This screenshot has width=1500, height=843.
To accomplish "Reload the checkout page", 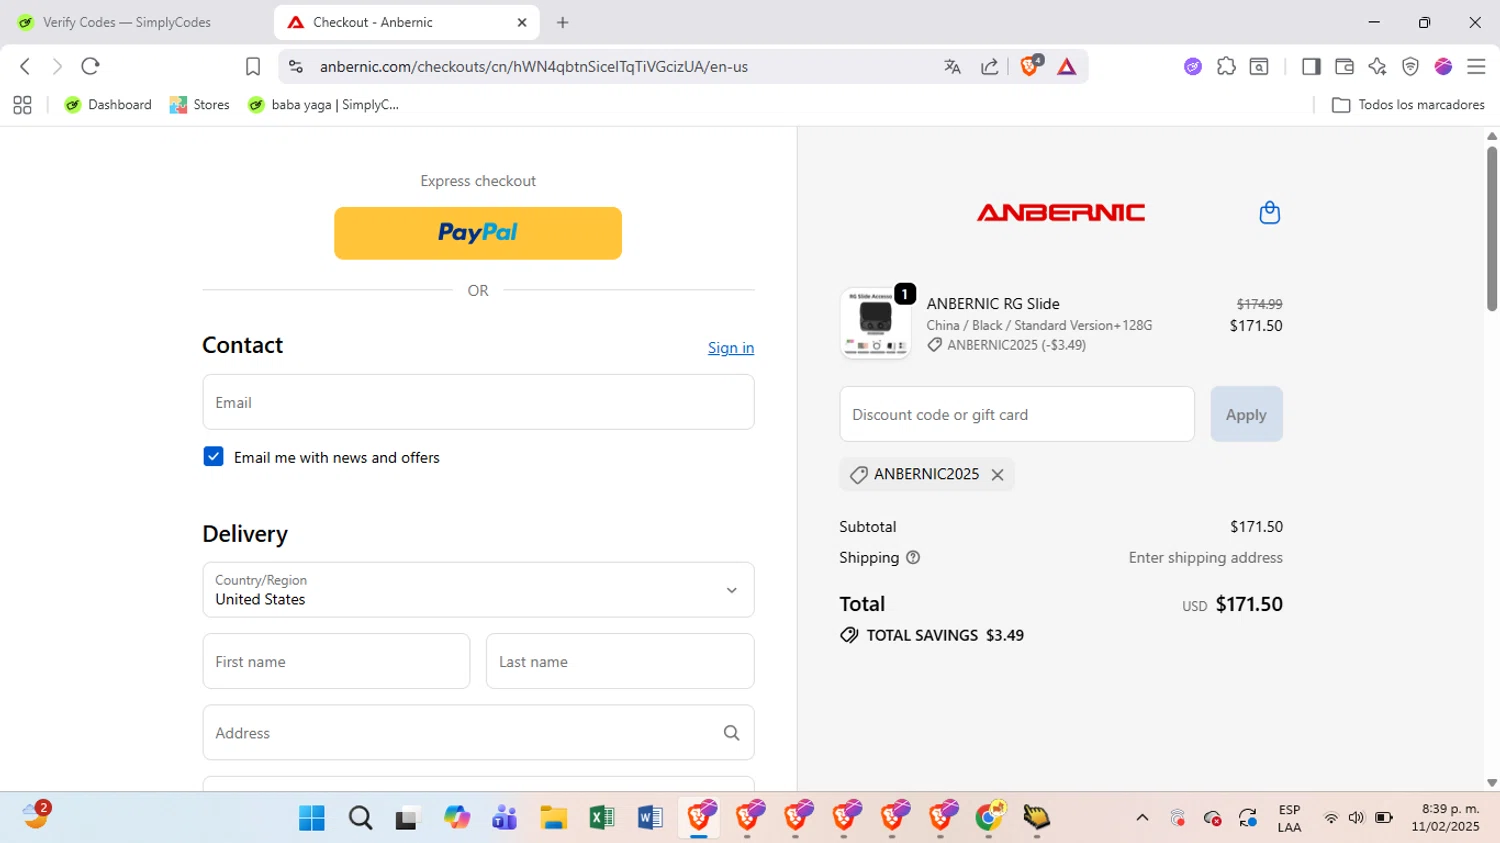I will coord(90,66).
